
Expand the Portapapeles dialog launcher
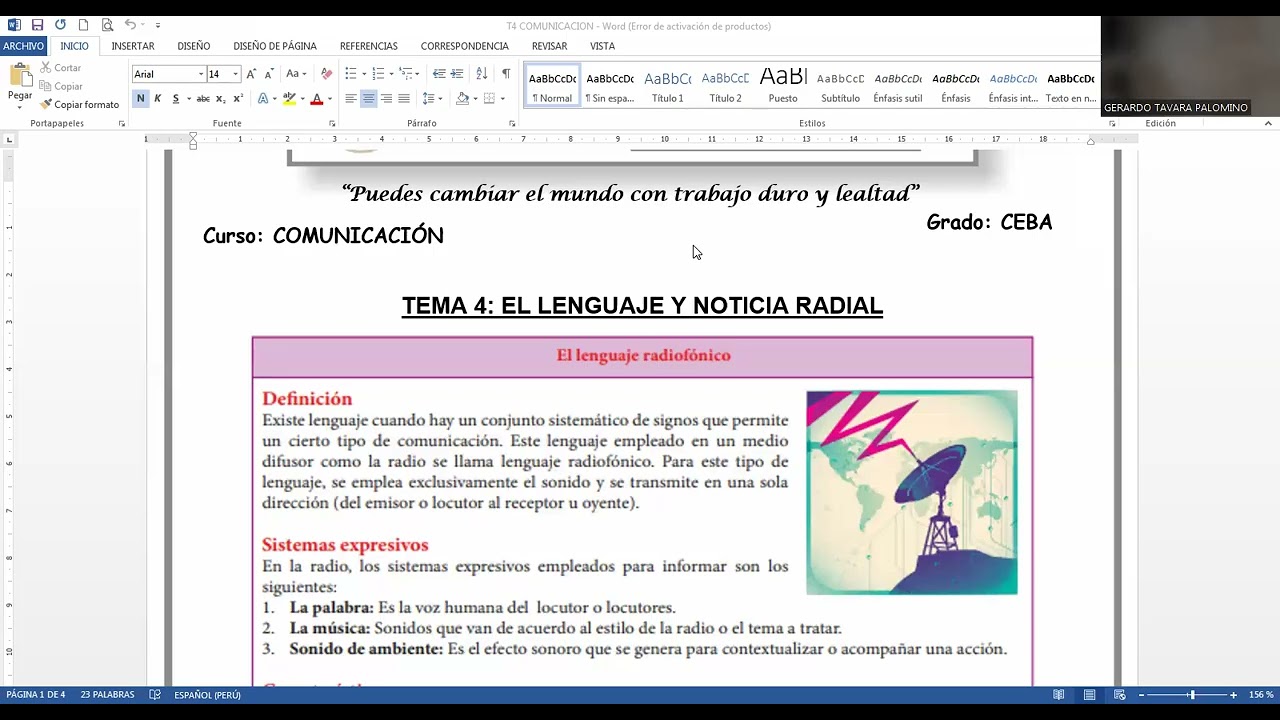pyautogui.click(x=122, y=124)
